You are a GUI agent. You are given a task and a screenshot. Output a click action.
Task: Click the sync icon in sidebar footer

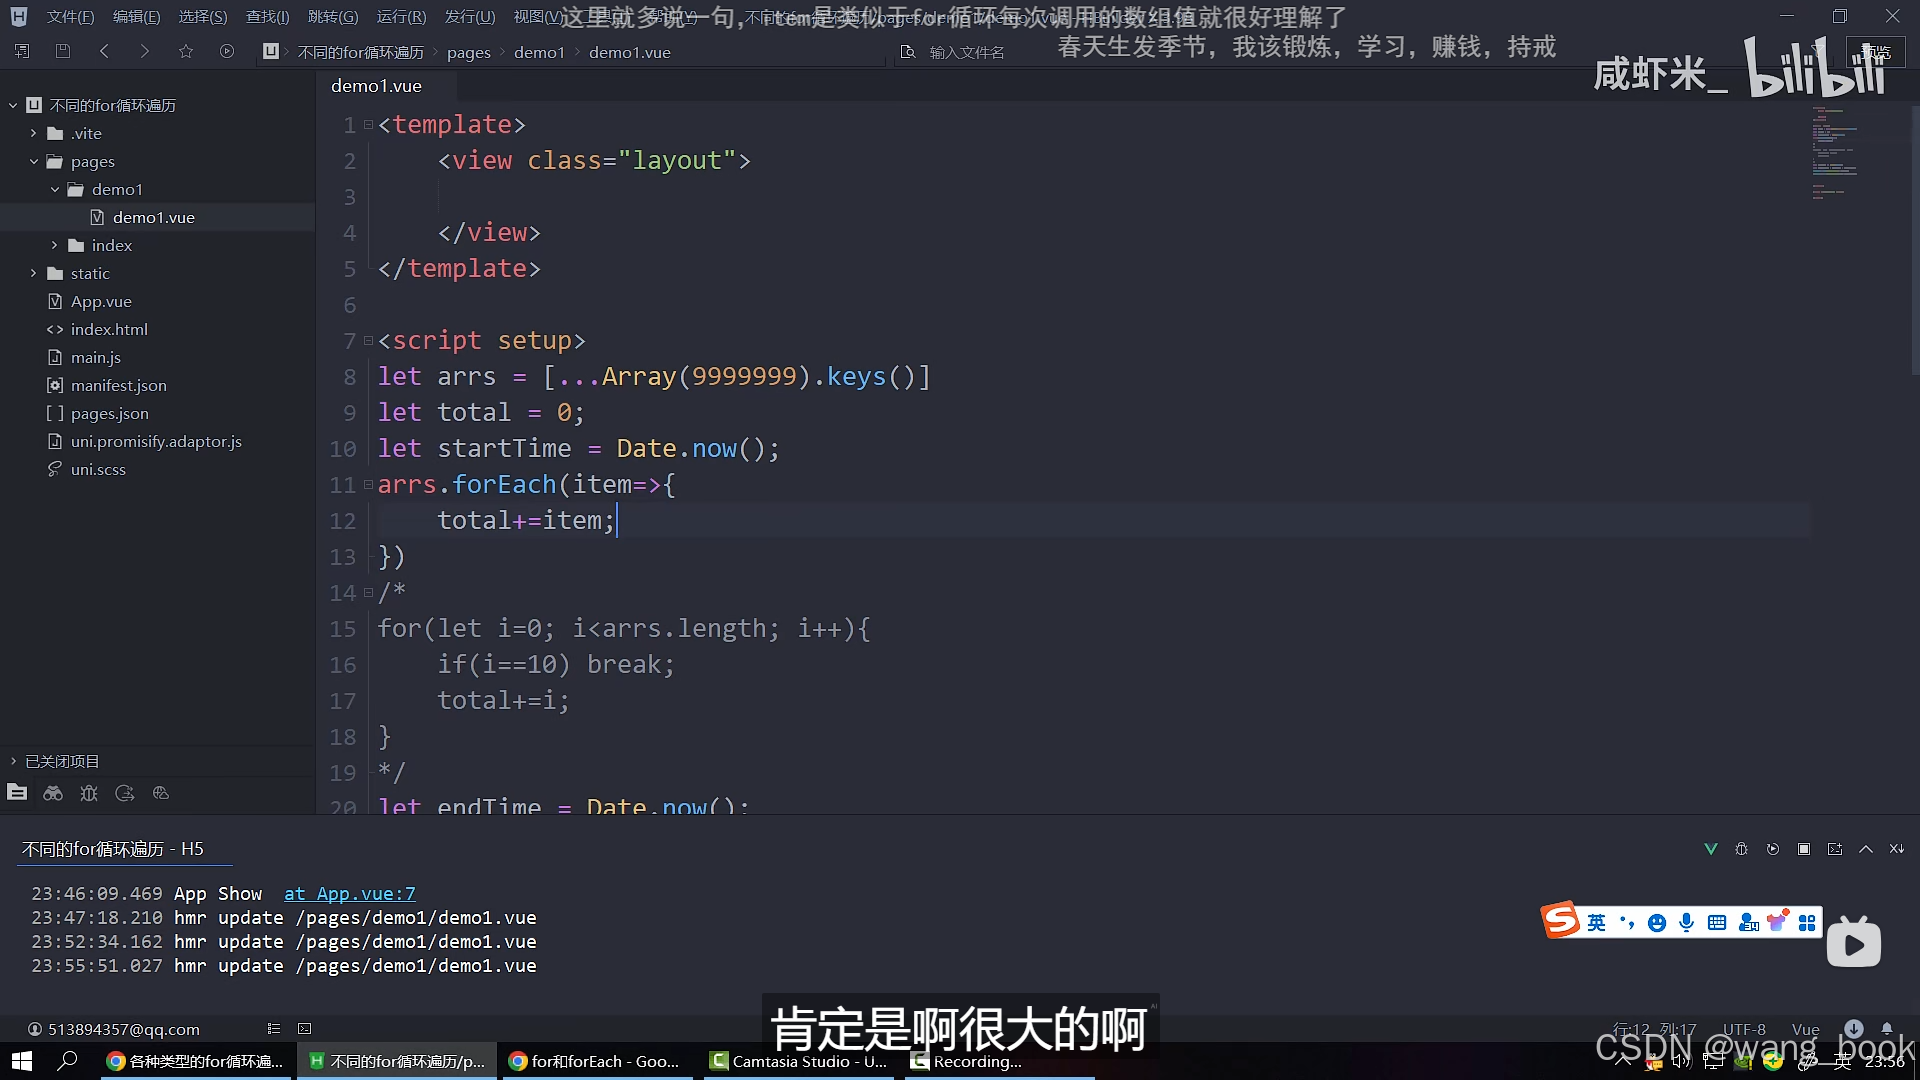click(x=125, y=793)
